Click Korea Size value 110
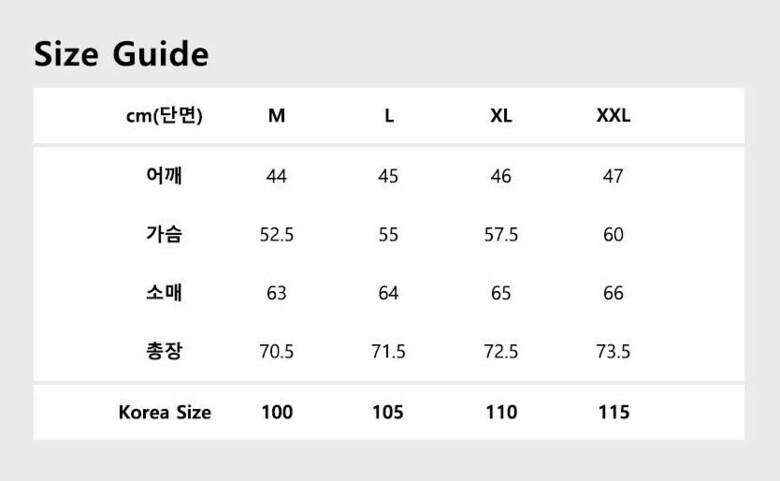This screenshot has height=481, width=780. point(501,412)
